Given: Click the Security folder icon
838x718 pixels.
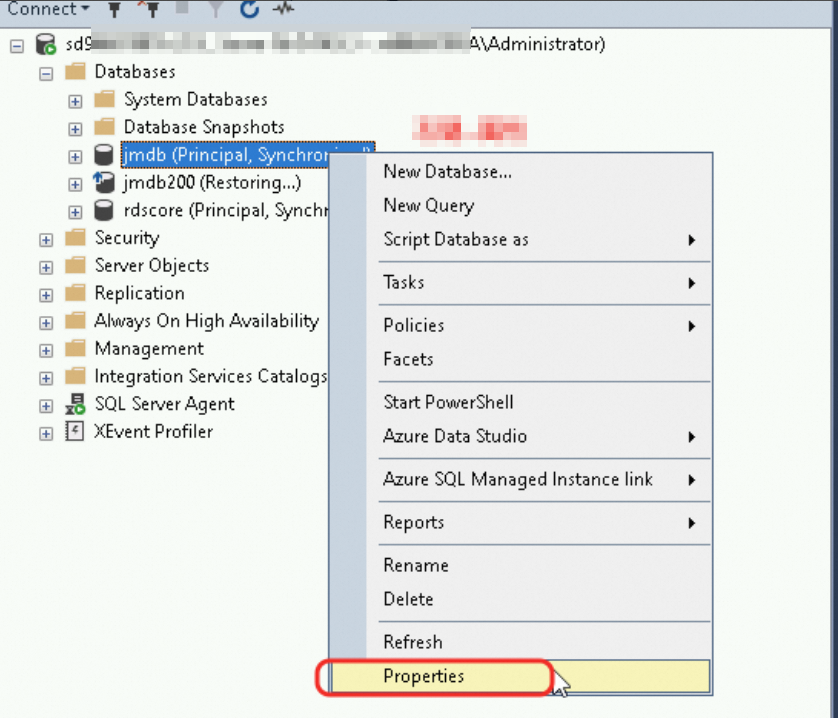Looking at the screenshot, I should point(75,237).
